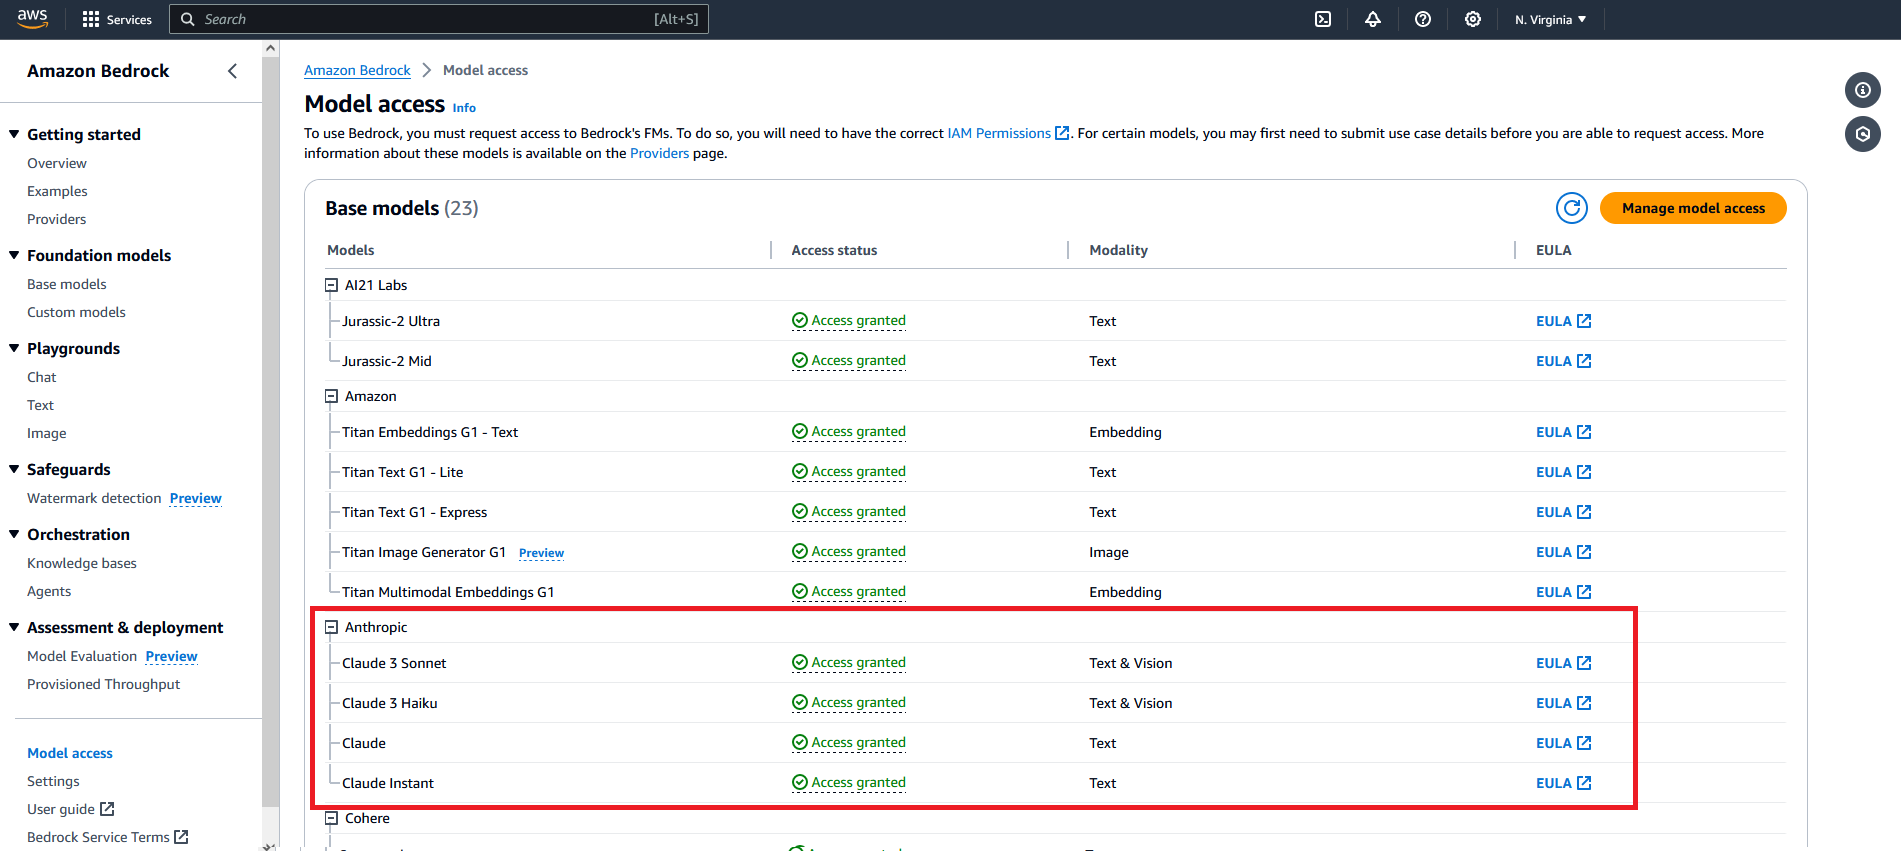Launch CloudShell from the top bar
The image size is (1901, 851).
1323,19
